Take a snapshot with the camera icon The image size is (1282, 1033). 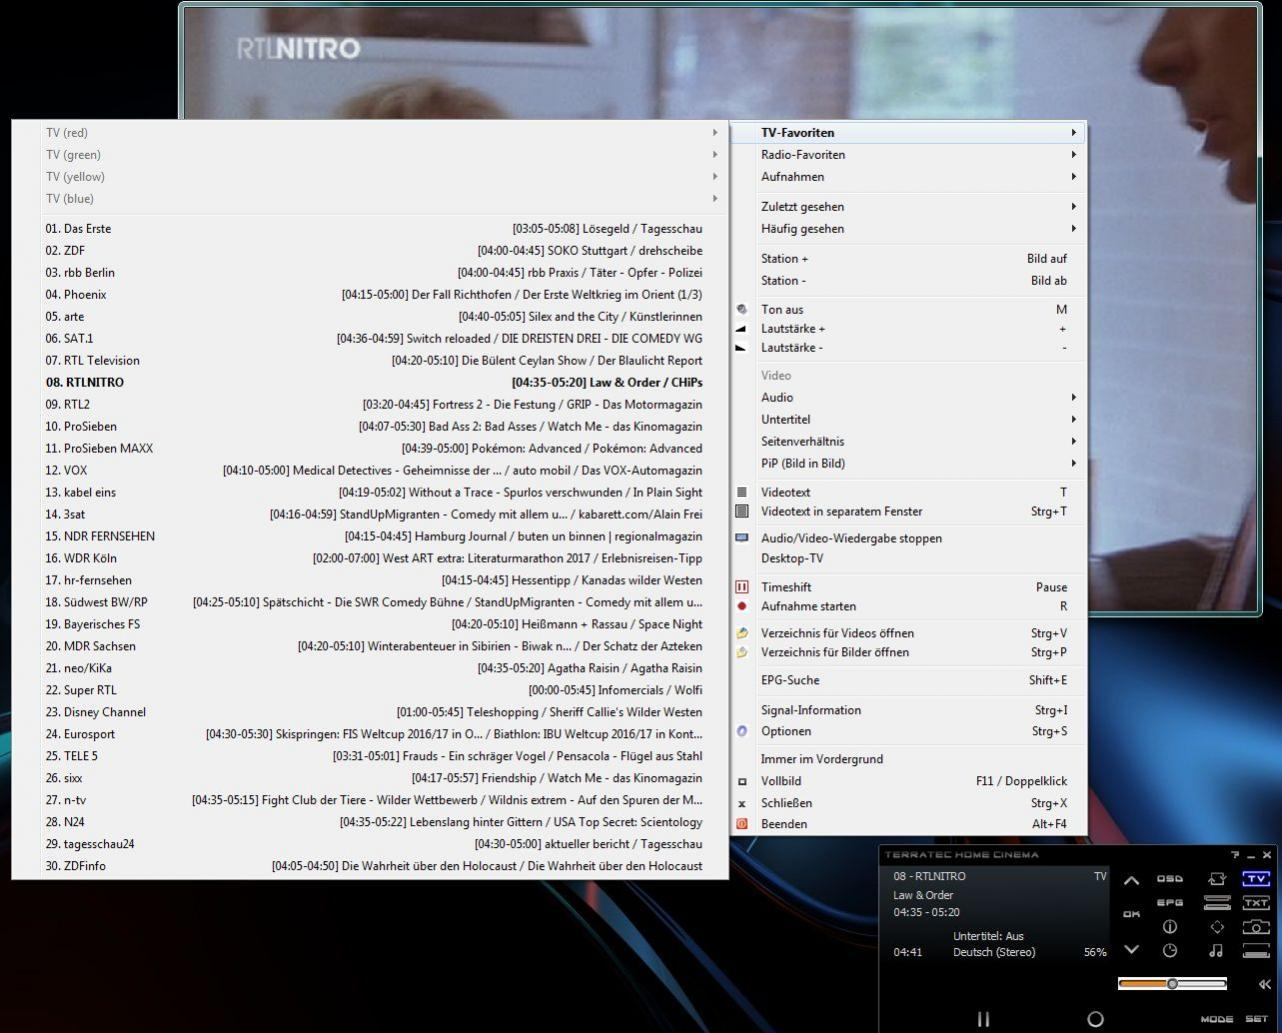(x=1256, y=927)
